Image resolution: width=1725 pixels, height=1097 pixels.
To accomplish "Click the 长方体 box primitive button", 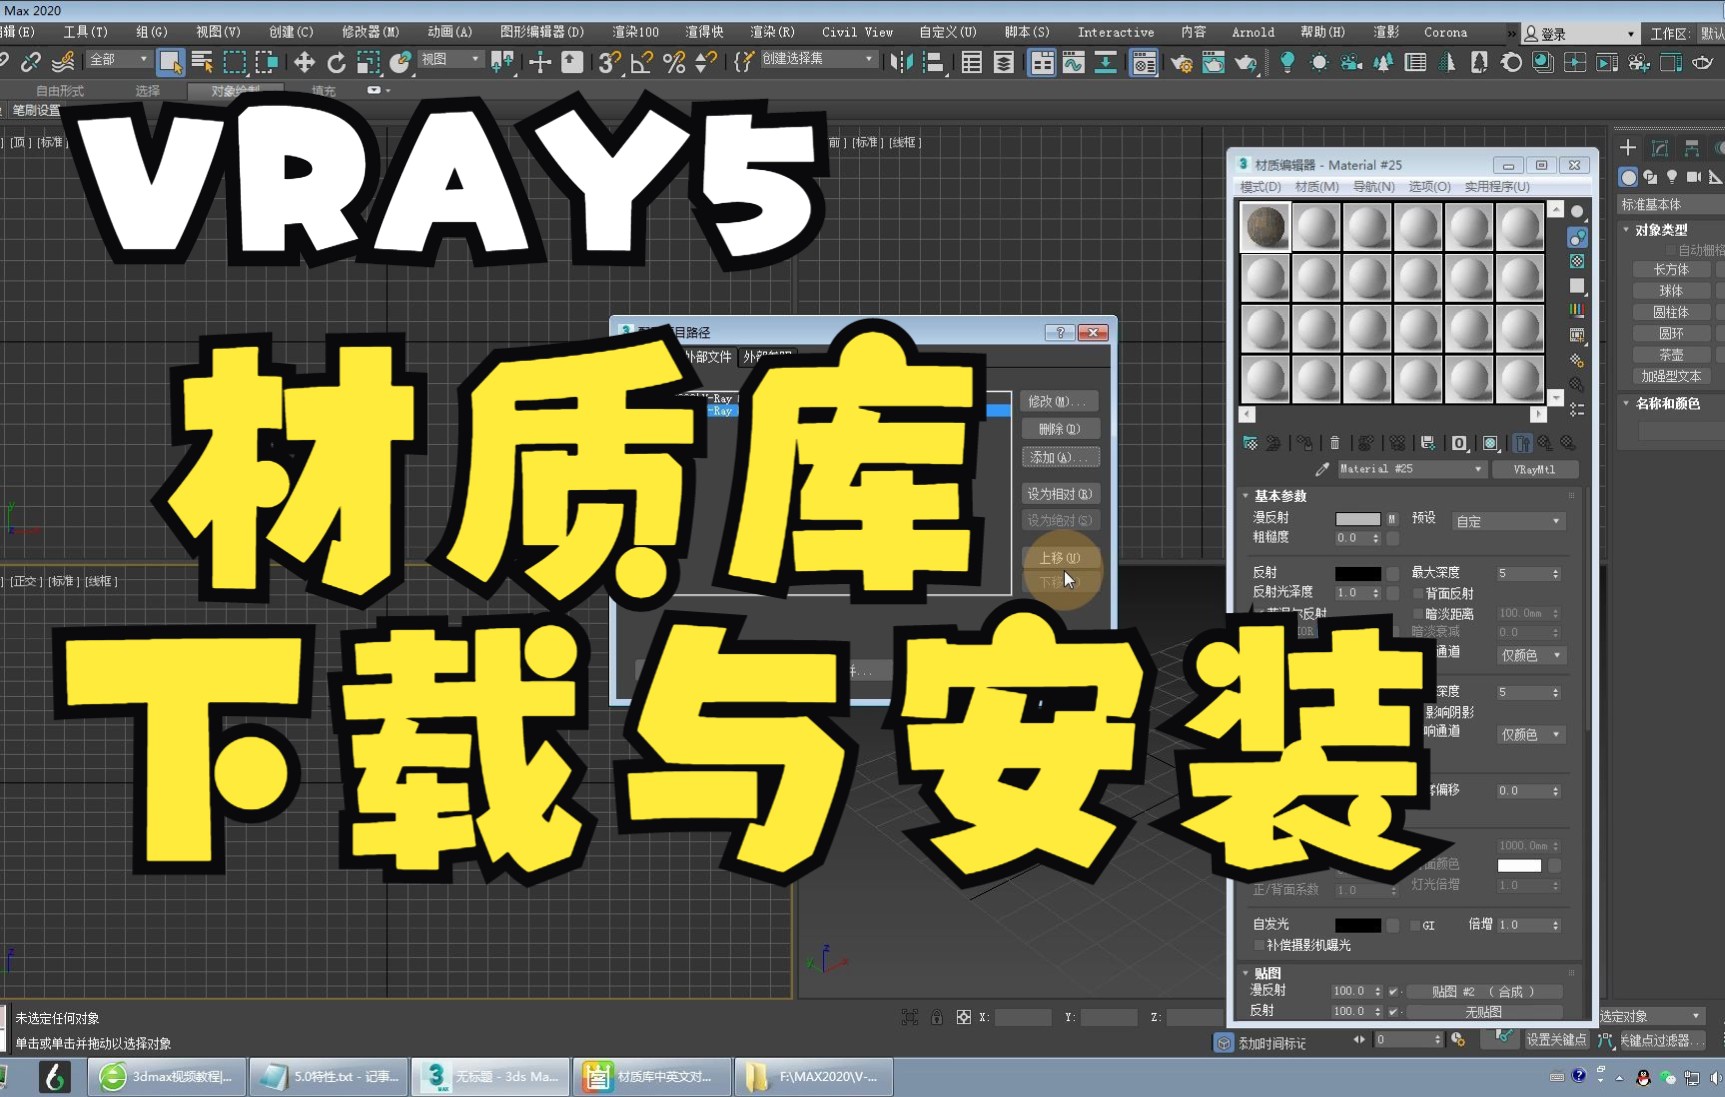I will 1670,269.
